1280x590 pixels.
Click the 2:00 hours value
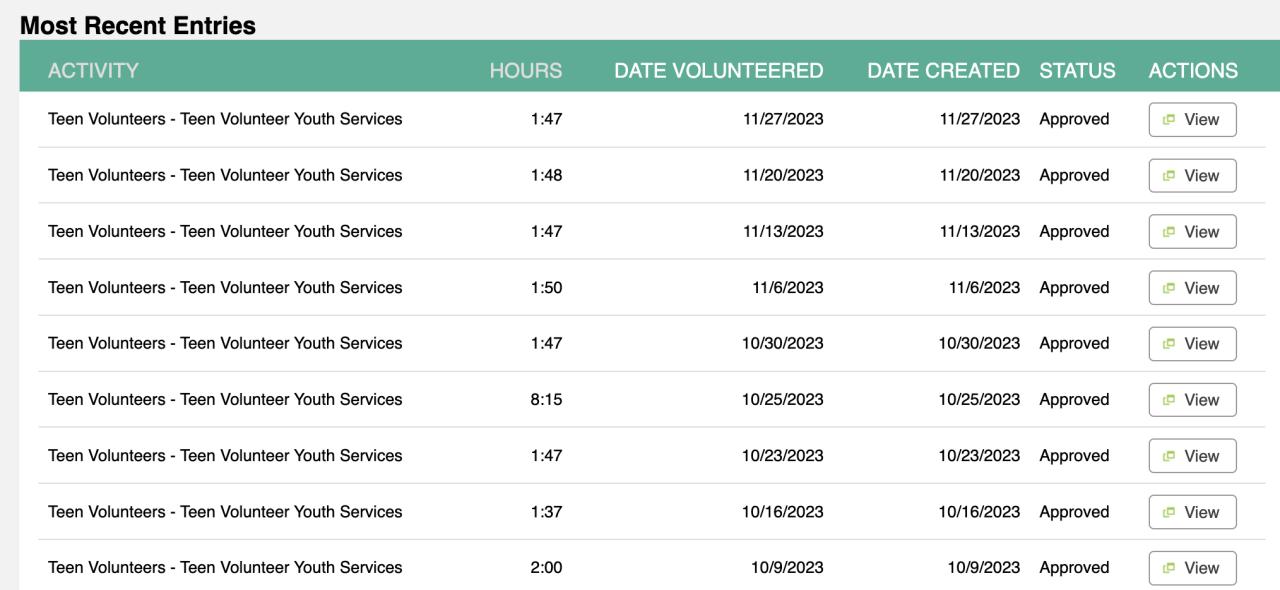[x=546, y=568]
